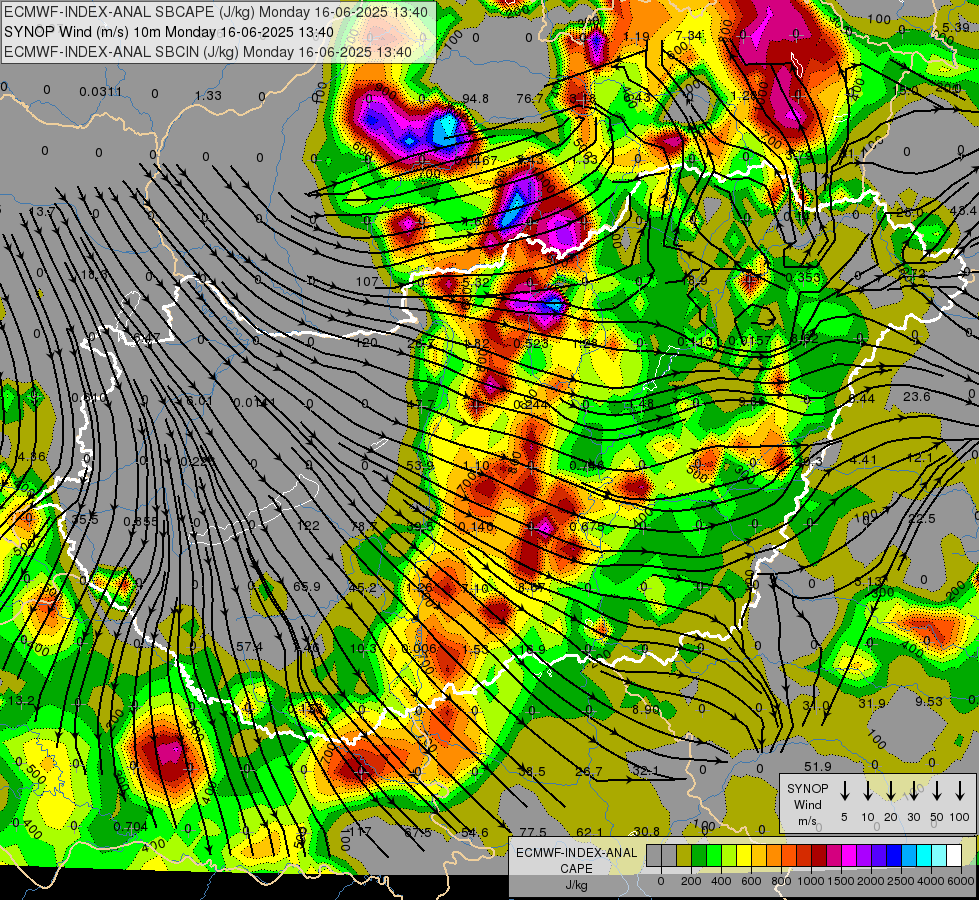Click the 122 value on the map

point(308,526)
